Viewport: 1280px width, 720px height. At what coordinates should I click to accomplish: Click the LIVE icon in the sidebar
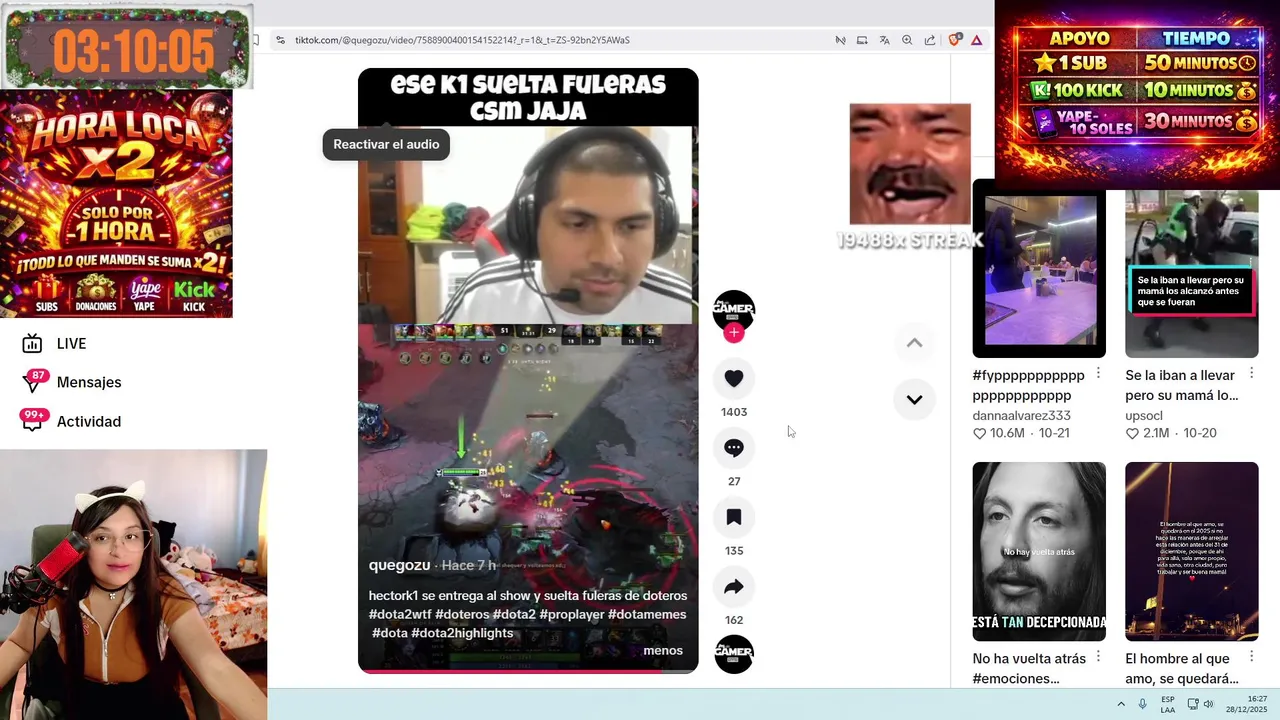pos(32,344)
